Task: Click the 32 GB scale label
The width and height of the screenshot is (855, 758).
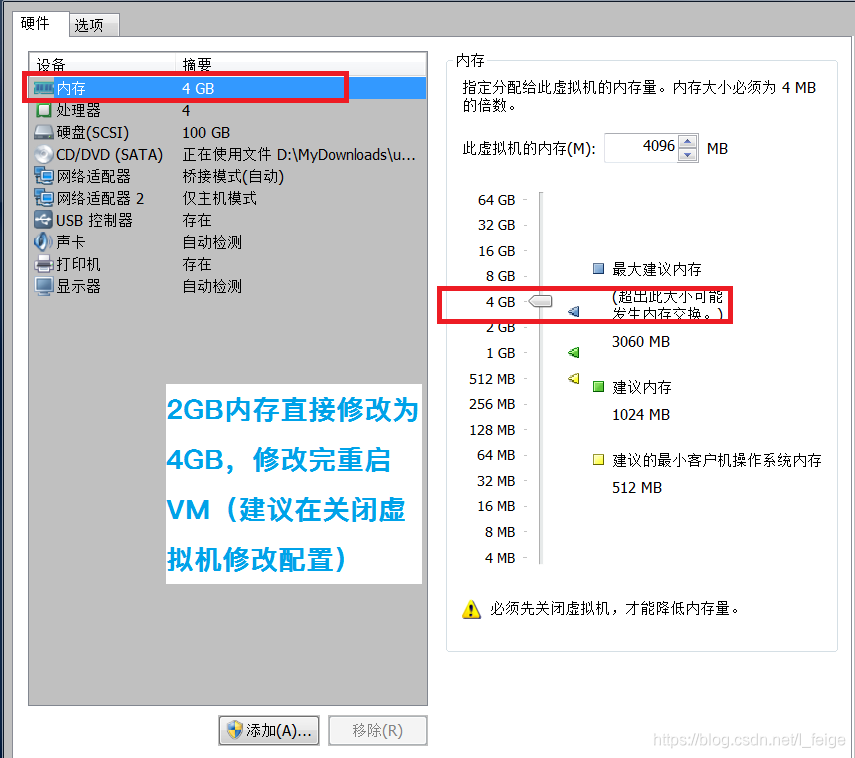Action: click(x=496, y=225)
